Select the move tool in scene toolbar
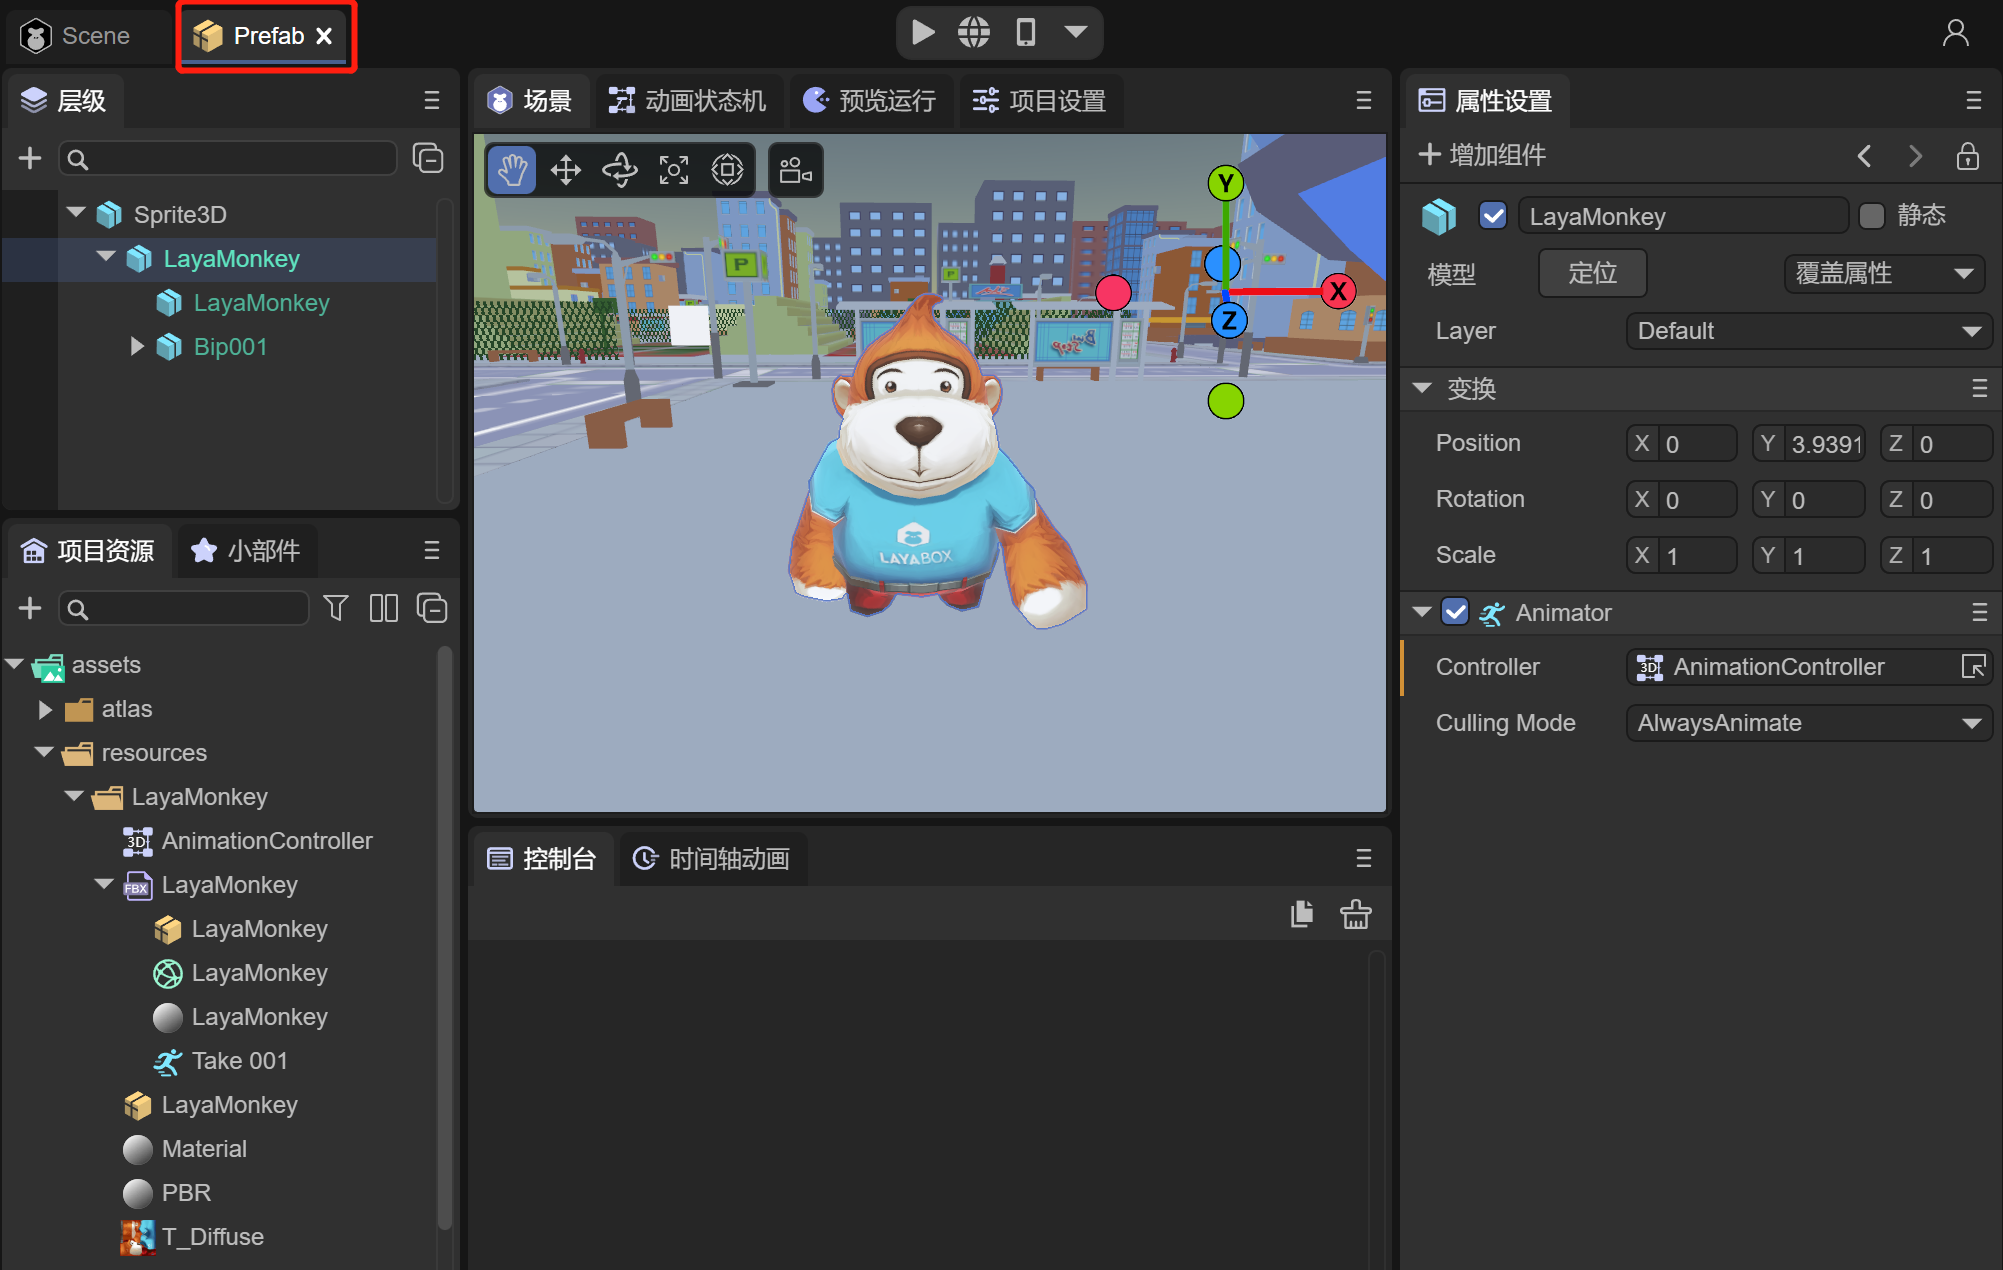The height and width of the screenshot is (1270, 2003). 566,170
